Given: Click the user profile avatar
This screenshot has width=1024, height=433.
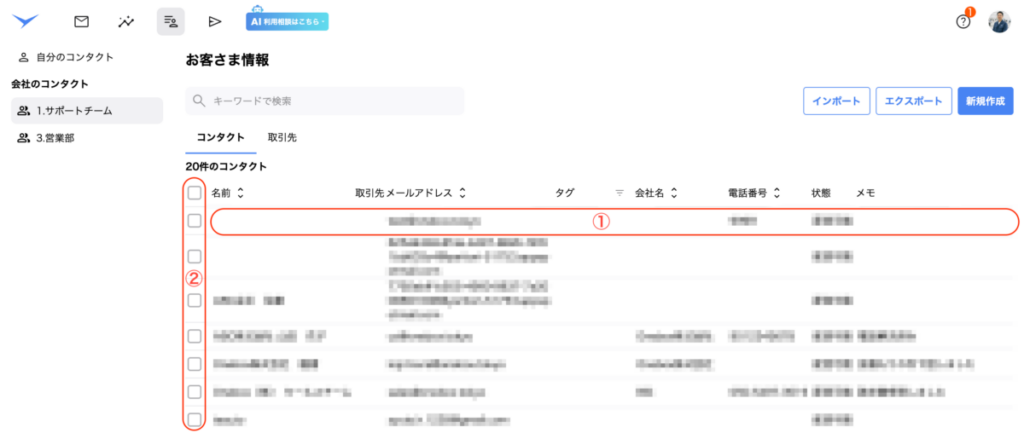Looking at the screenshot, I should point(999,22).
